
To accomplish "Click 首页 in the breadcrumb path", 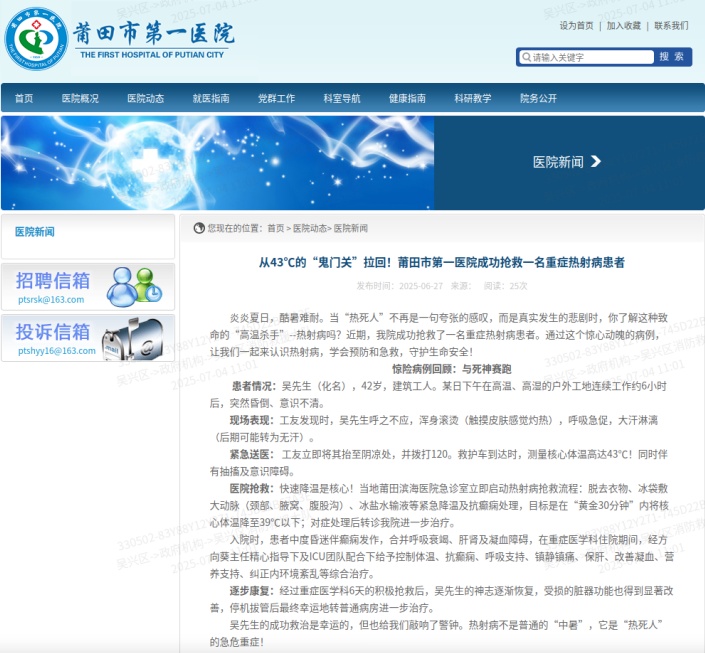I will click(x=276, y=228).
